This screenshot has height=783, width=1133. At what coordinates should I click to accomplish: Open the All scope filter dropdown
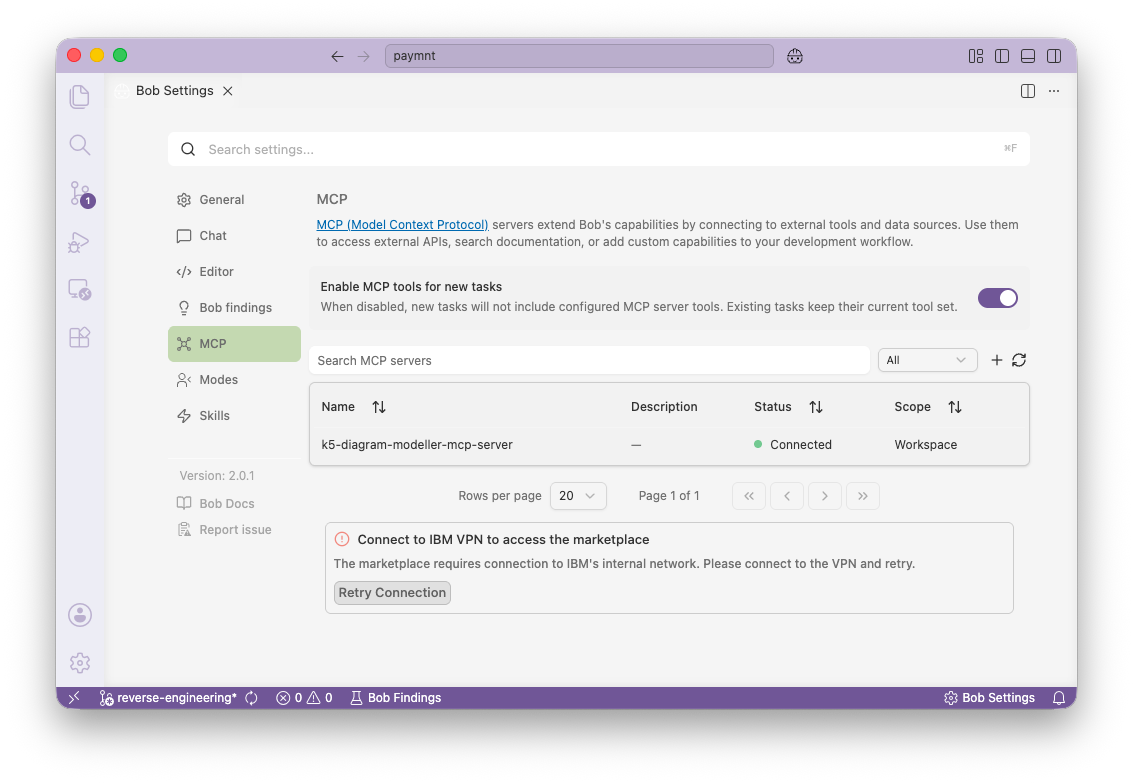927,360
